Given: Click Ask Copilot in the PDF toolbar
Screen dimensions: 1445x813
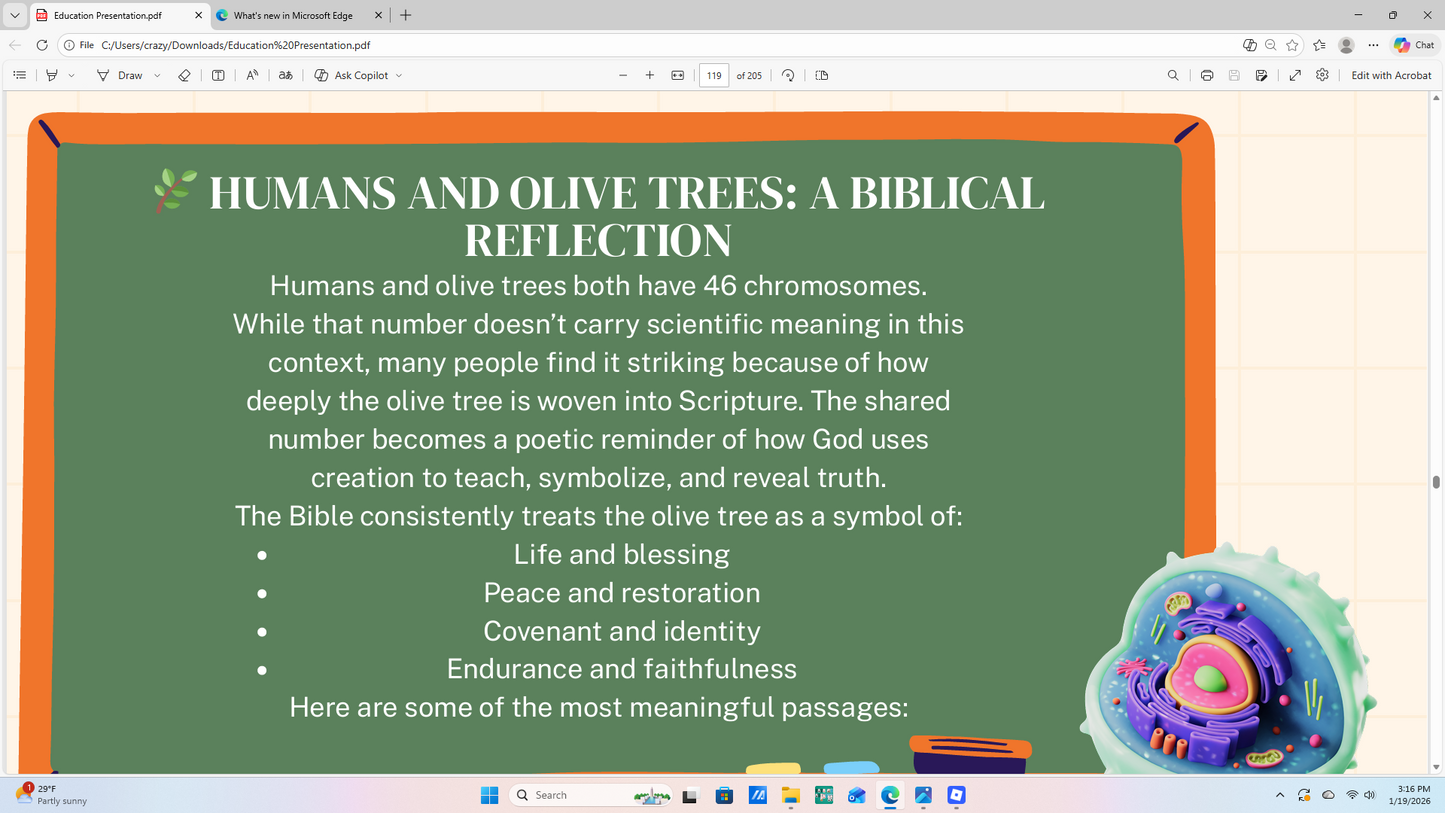Looking at the screenshot, I should (x=351, y=75).
